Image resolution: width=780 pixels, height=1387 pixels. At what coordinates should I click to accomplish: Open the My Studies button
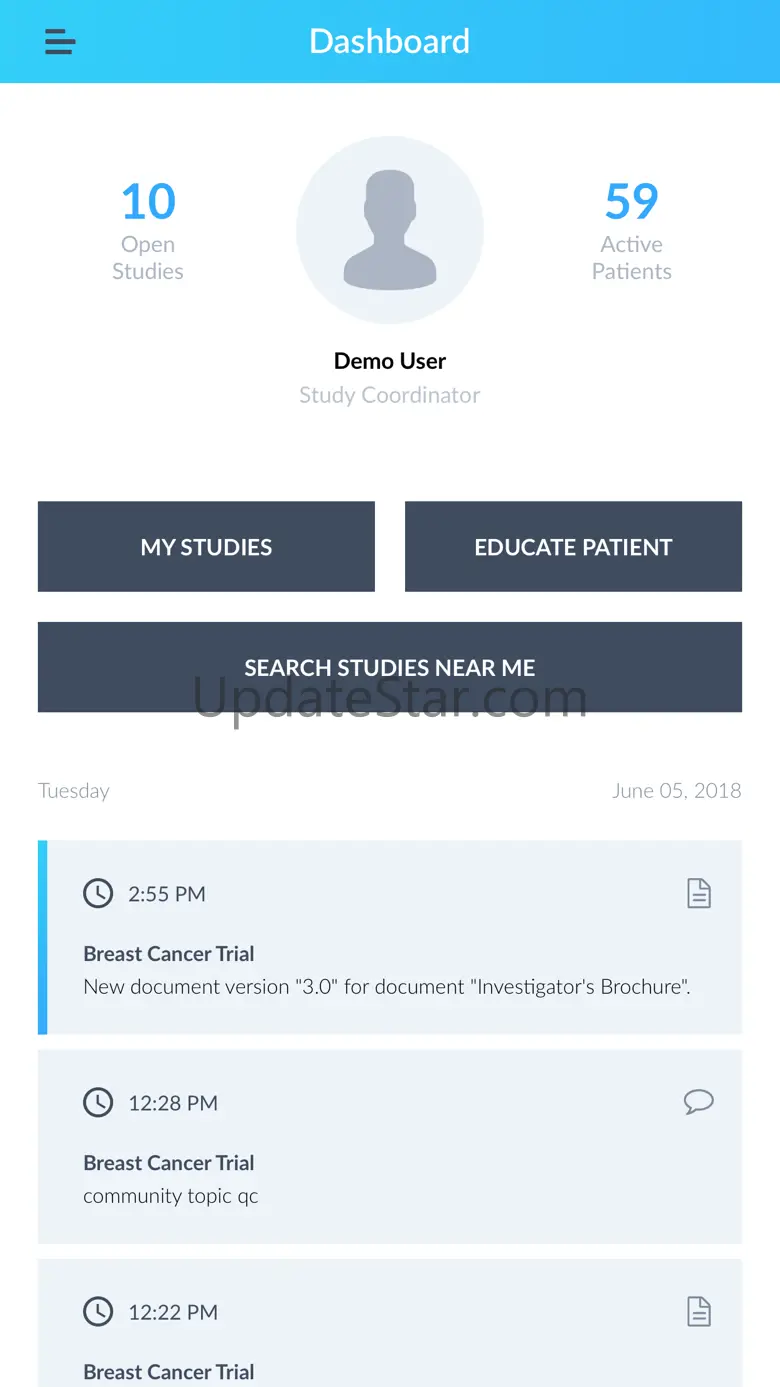(206, 547)
